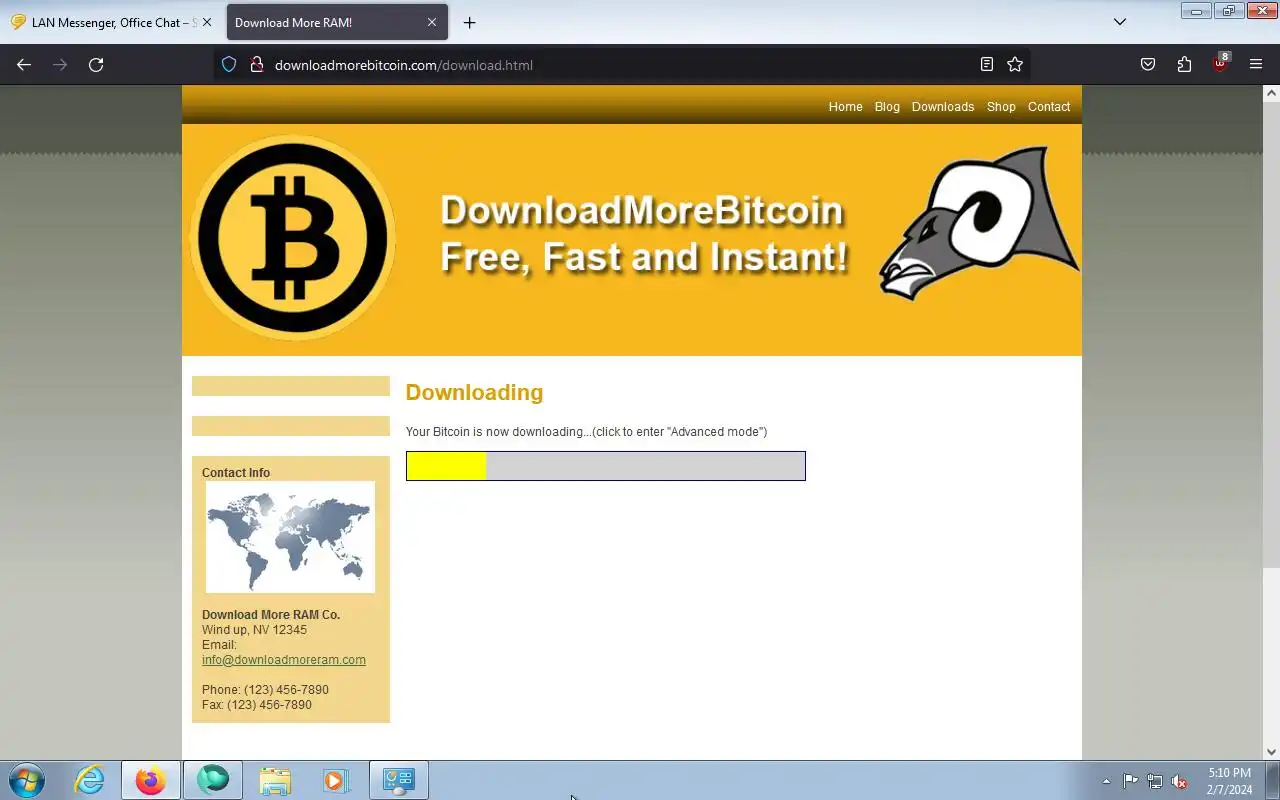Show hidden system tray icons arrow

[x=1106, y=781]
